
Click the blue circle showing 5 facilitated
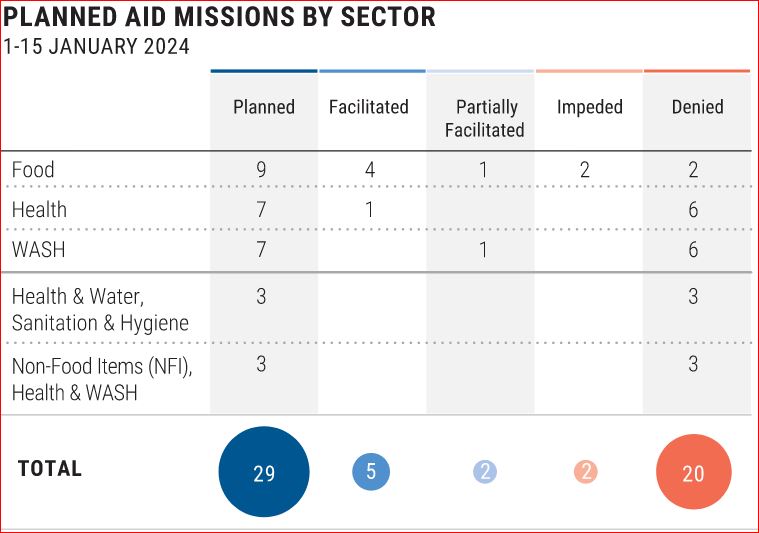[x=371, y=472]
